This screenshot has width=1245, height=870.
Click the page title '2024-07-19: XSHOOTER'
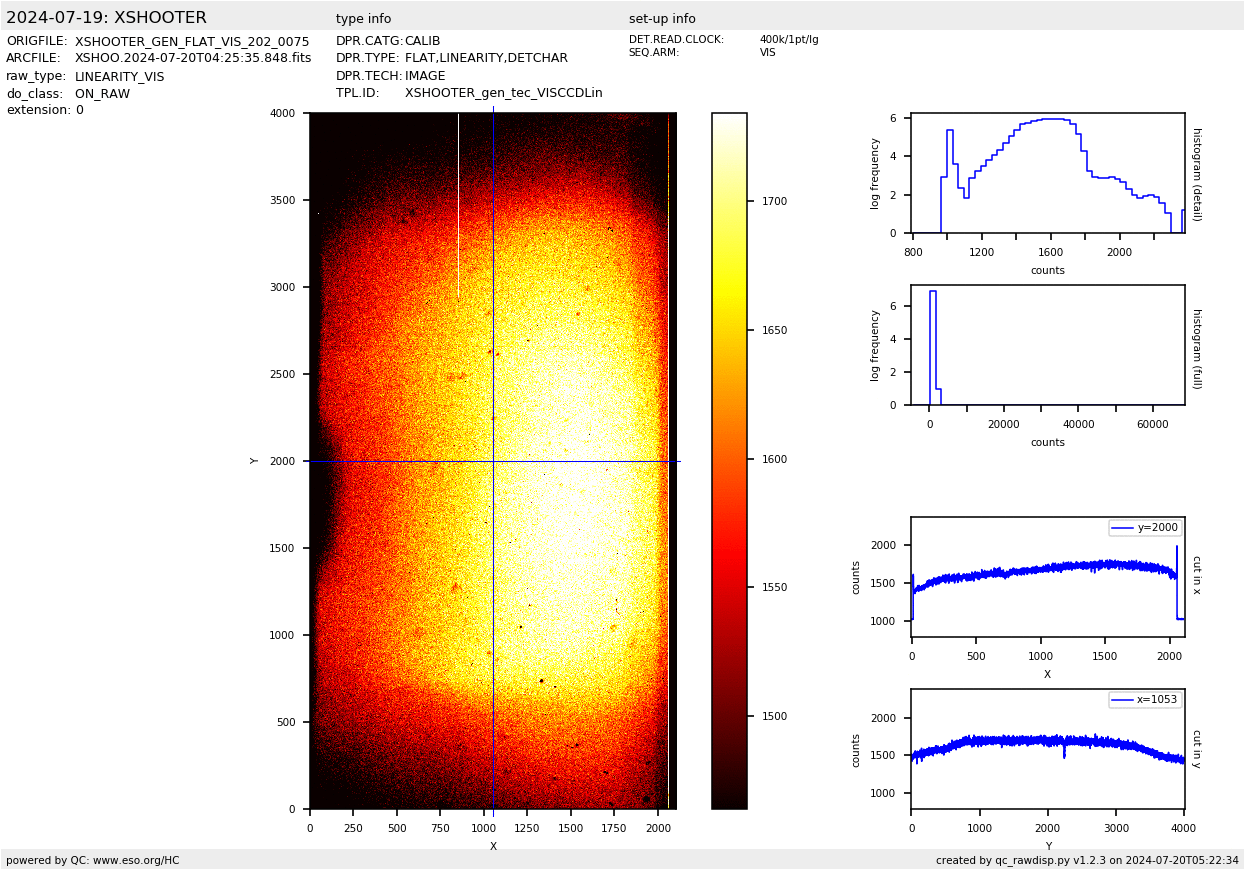coord(106,18)
